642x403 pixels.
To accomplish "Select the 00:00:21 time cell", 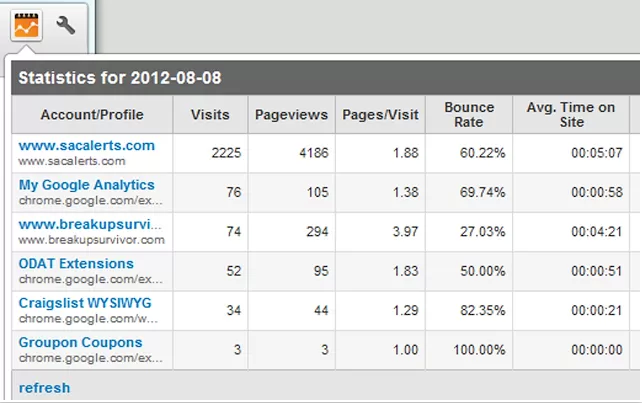I will click(597, 310).
